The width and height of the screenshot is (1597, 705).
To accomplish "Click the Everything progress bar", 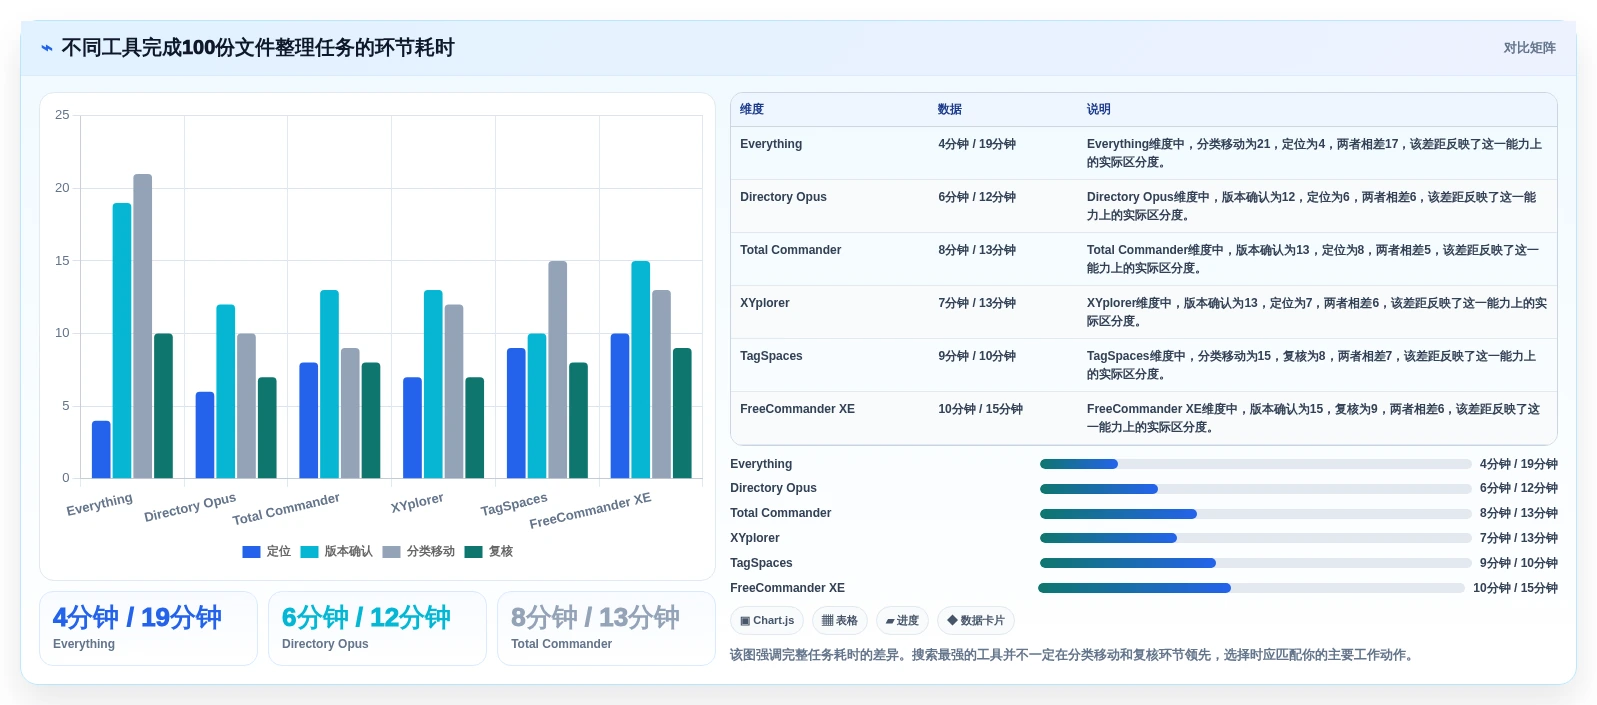I will [x=1255, y=464].
